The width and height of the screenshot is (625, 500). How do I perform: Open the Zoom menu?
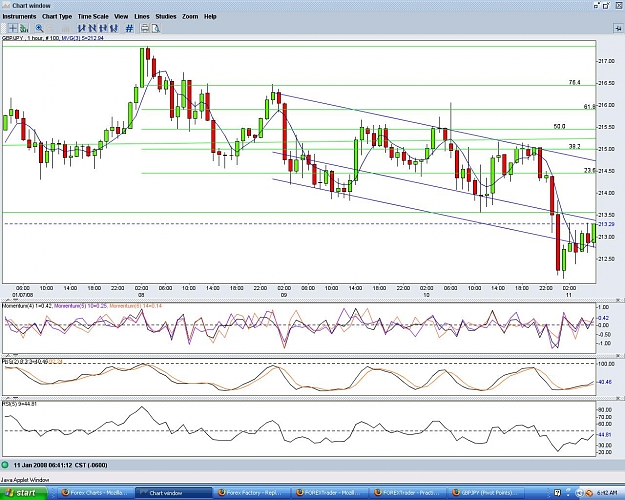[190, 16]
